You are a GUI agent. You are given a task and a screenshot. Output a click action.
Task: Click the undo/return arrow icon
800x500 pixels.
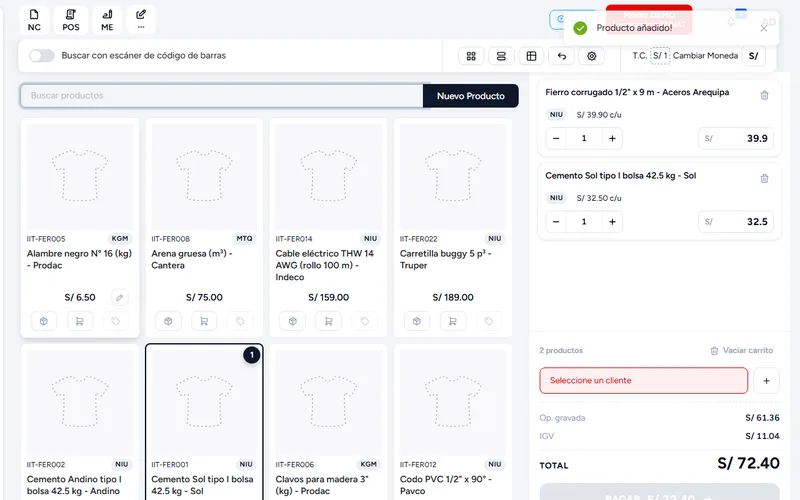pos(561,56)
